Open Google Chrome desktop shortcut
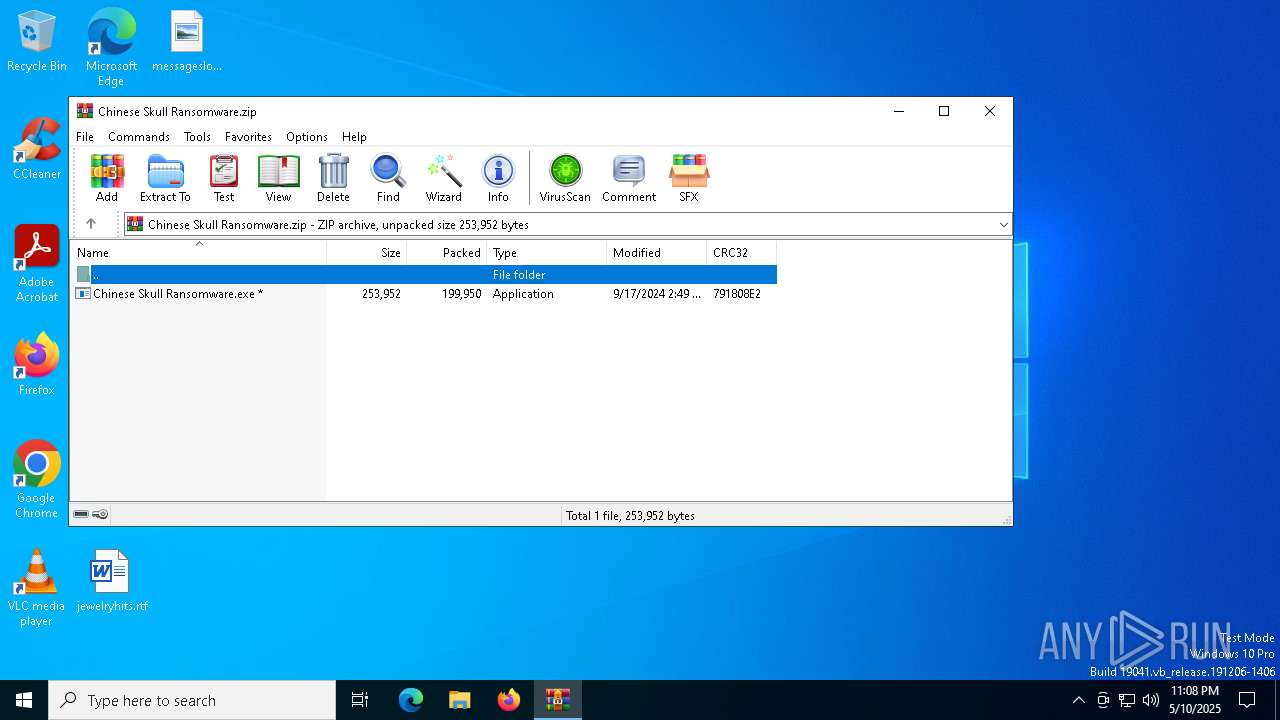Screen dimensions: 1280x720 (37, 479)
